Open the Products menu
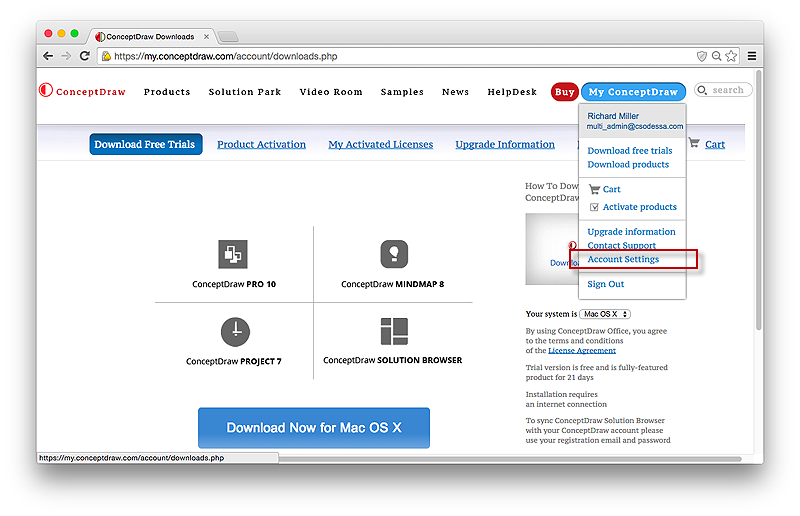This screenshot has height=516, width=800. pos(167,92)
